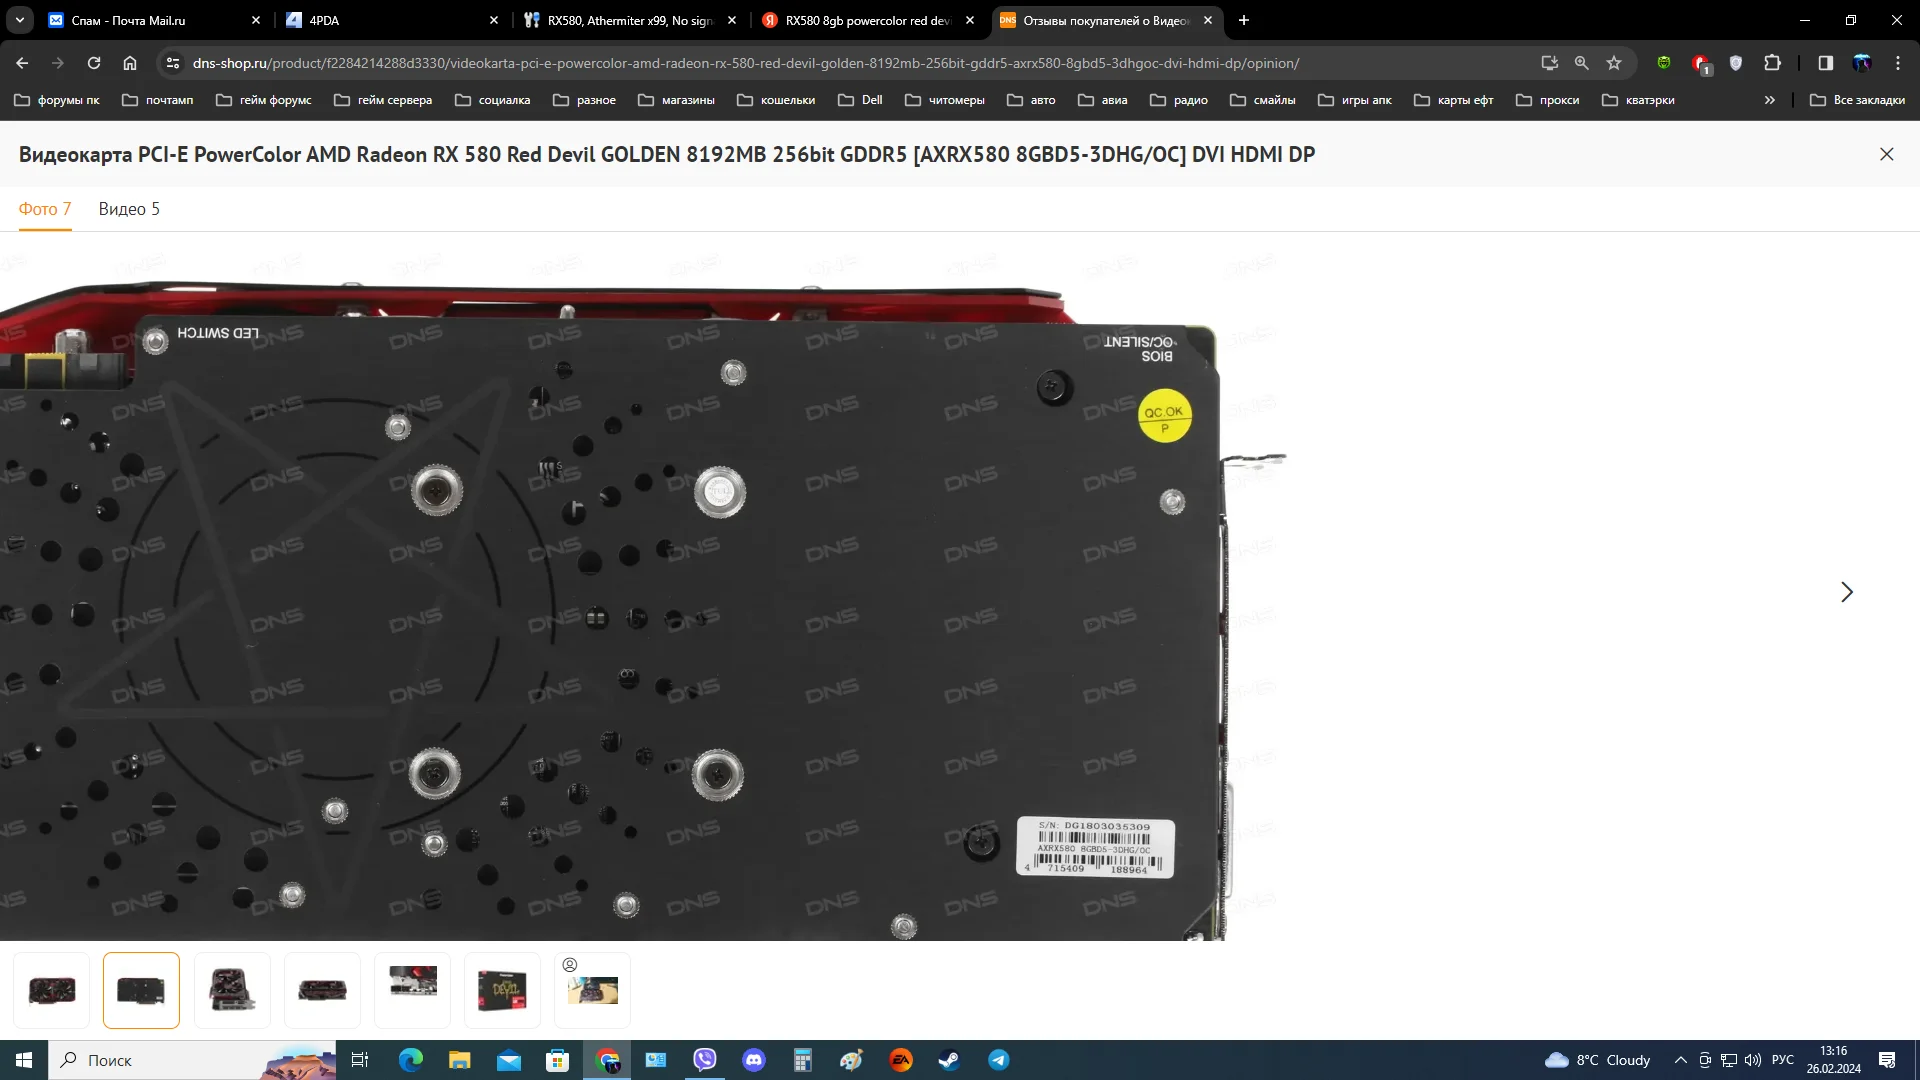Close the photo gallery with X icon
Image resolution: width=1920 pixels, height=1080 pixels.
click(1886, 154)
